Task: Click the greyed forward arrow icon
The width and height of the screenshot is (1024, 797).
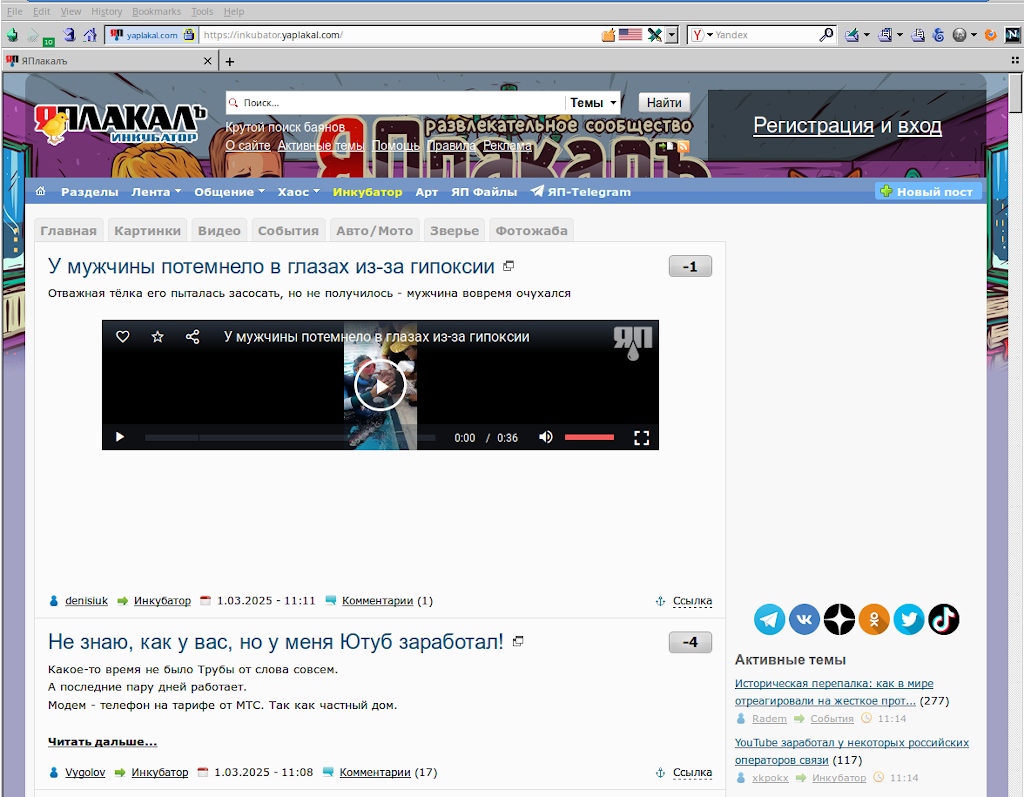Action: pos(33,35)
